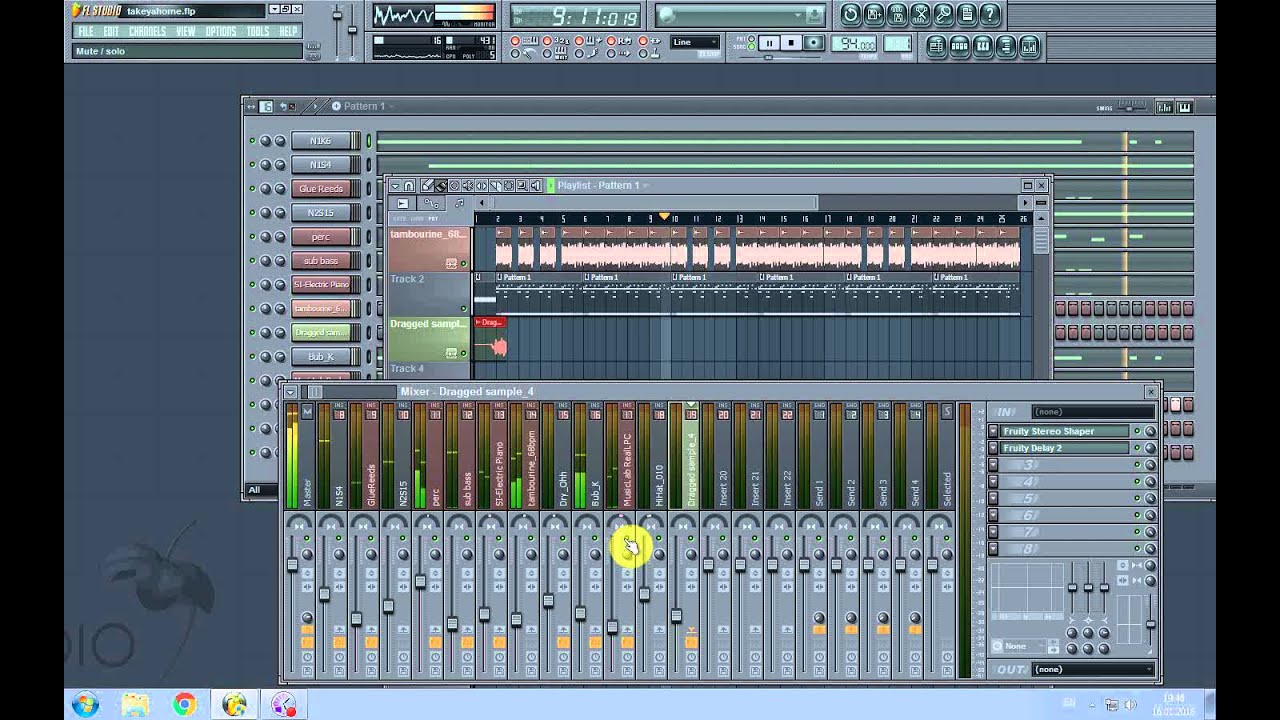Select the paint brush tool in Playlist

(440, 185)
